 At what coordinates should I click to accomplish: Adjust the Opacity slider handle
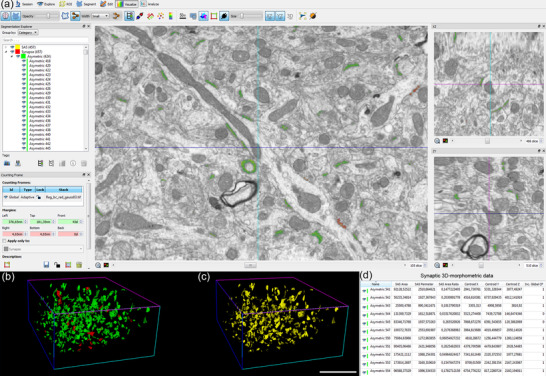coord(48,16)
